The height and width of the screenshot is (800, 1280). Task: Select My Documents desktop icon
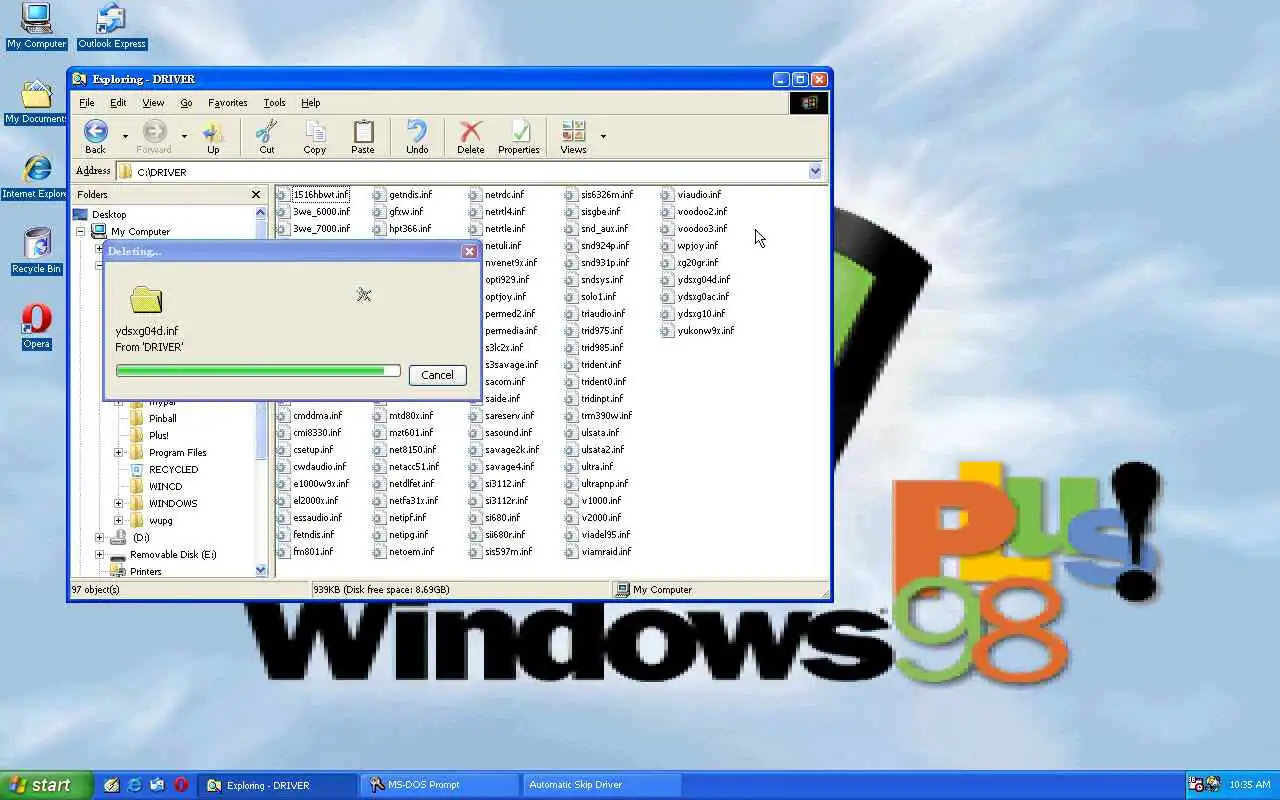pos(37,102)
